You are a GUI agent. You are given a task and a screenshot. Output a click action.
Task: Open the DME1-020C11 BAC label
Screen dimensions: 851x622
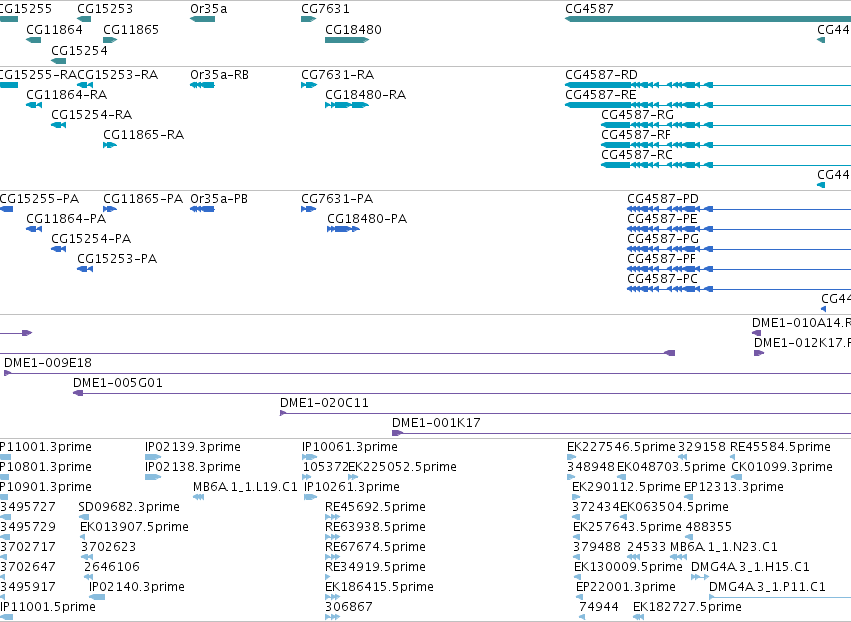coord(324,403)
